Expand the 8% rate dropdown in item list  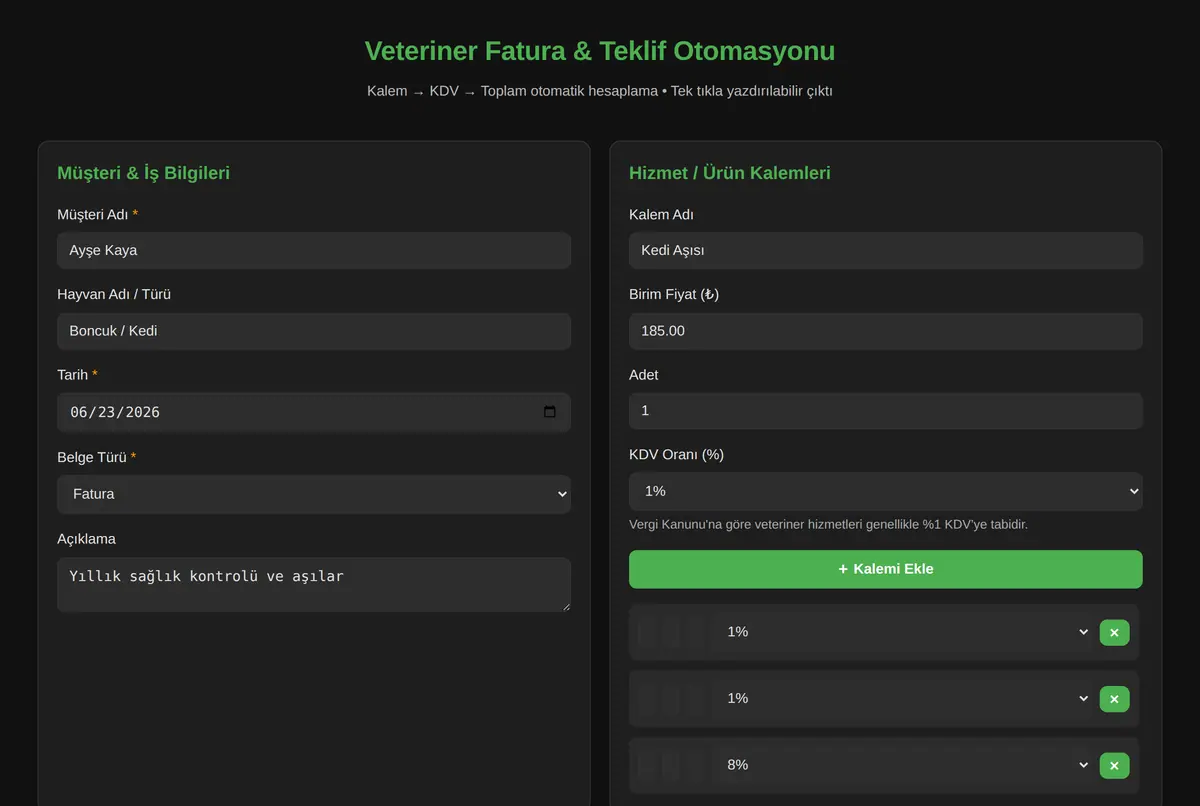903,765
